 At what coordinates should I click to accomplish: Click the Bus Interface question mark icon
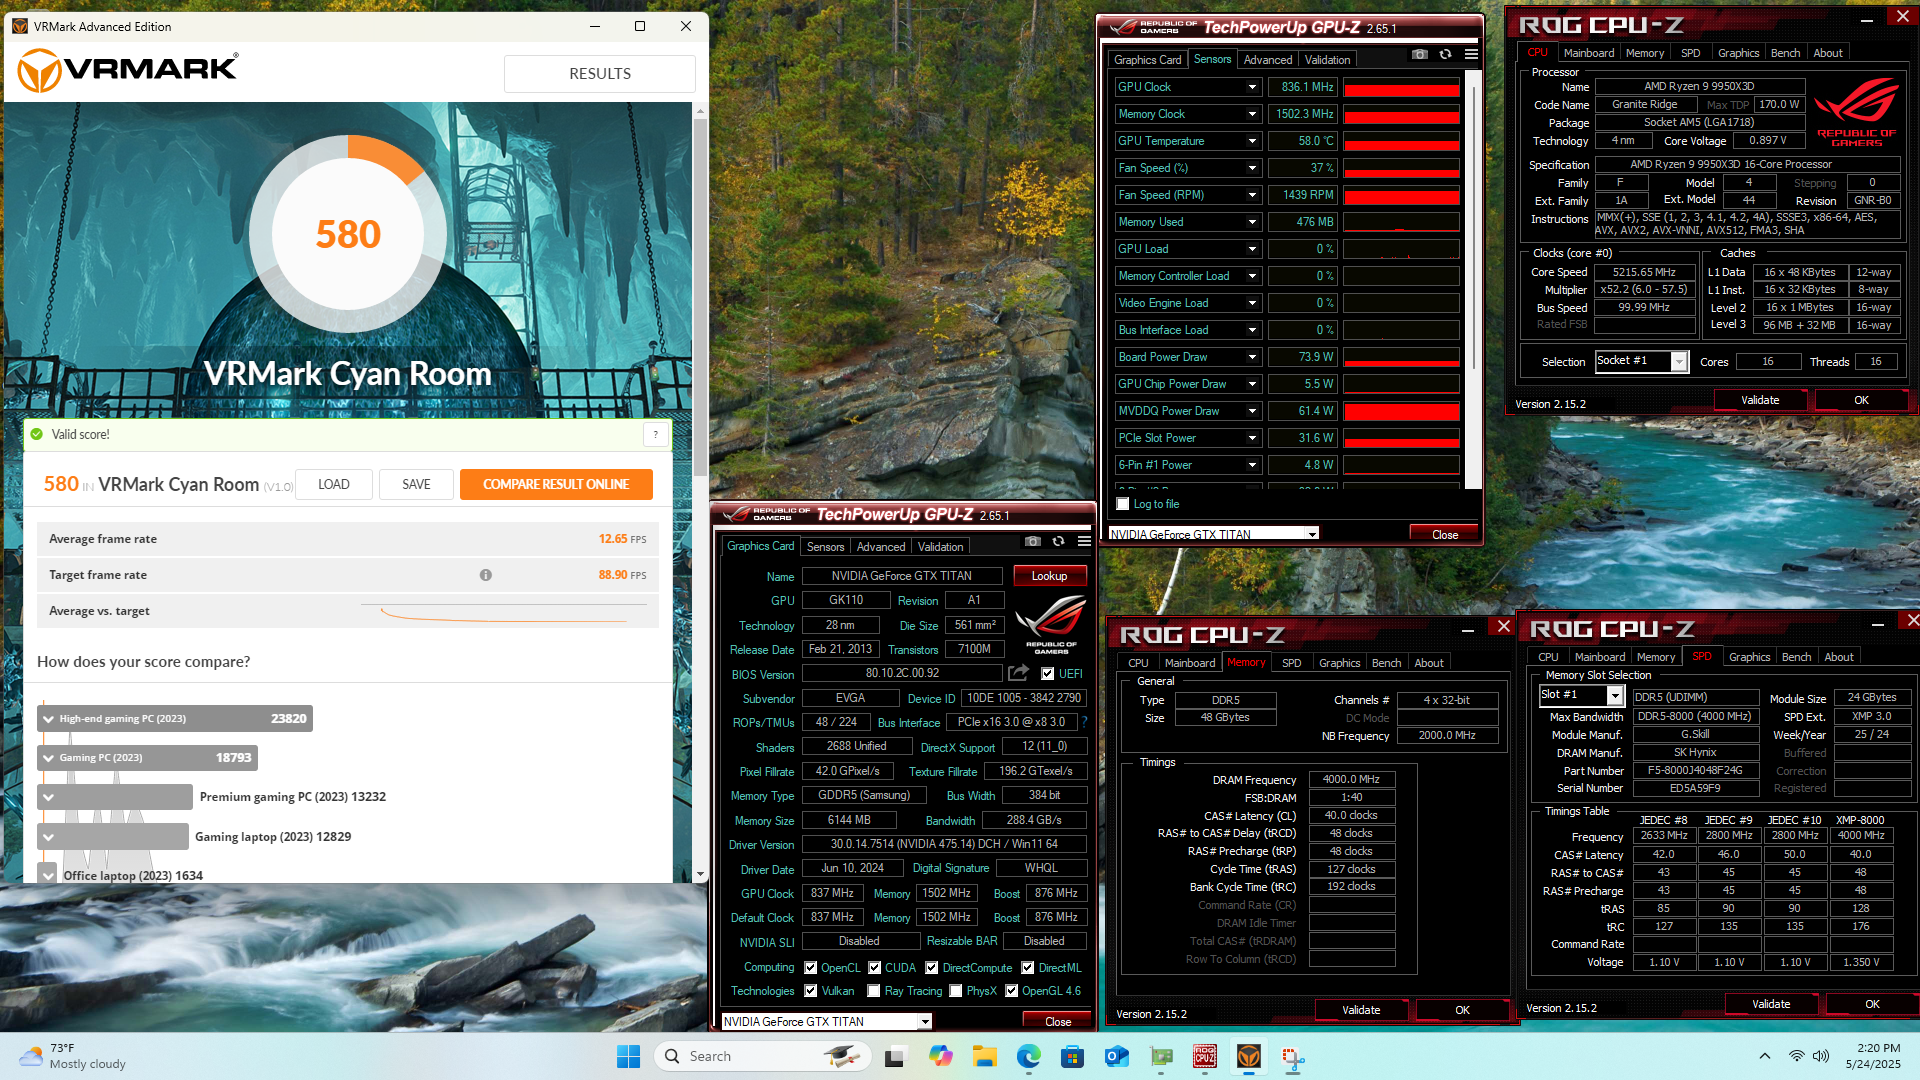[1084, 722]
